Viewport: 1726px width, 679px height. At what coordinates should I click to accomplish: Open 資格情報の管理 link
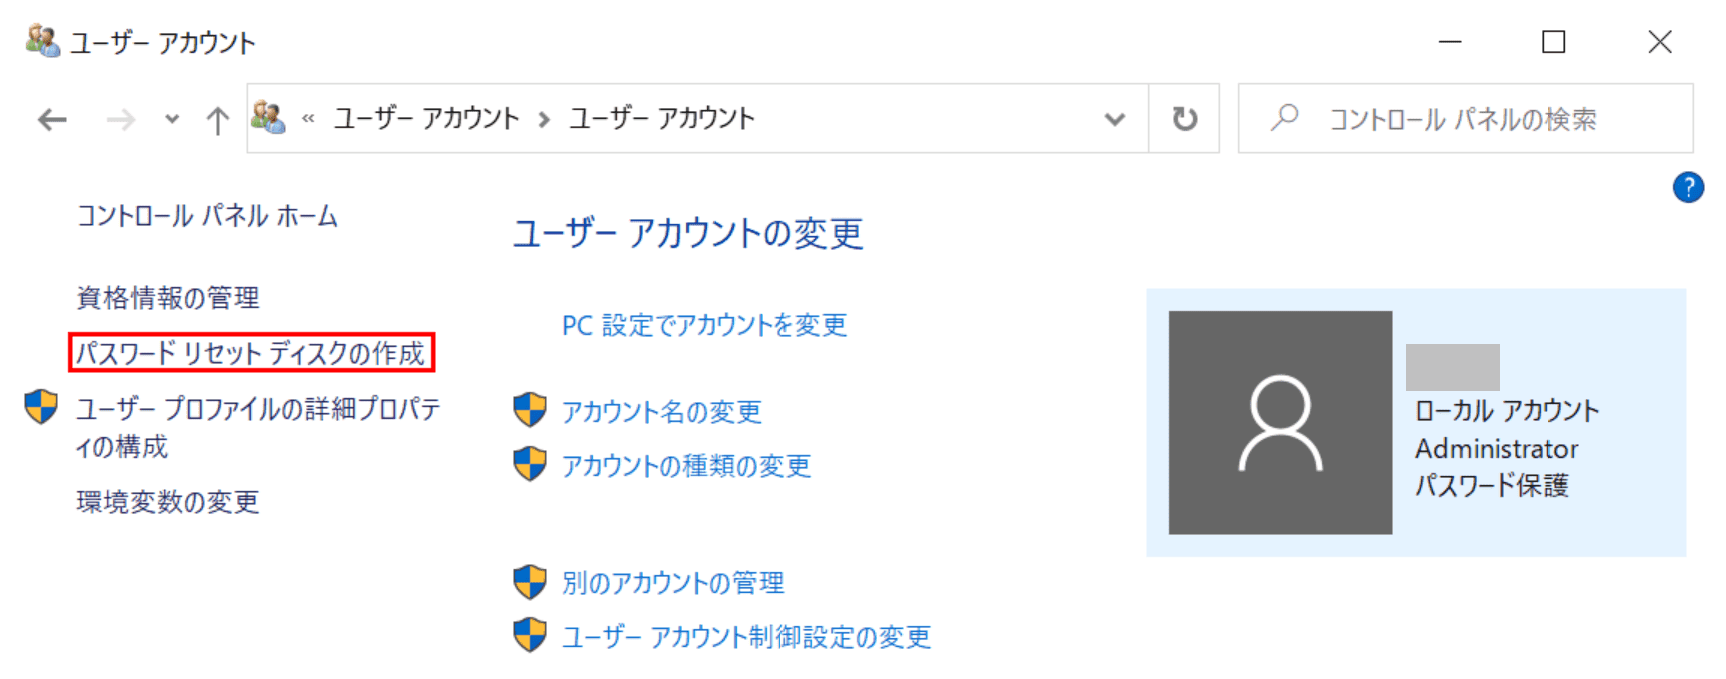point(168,298)
